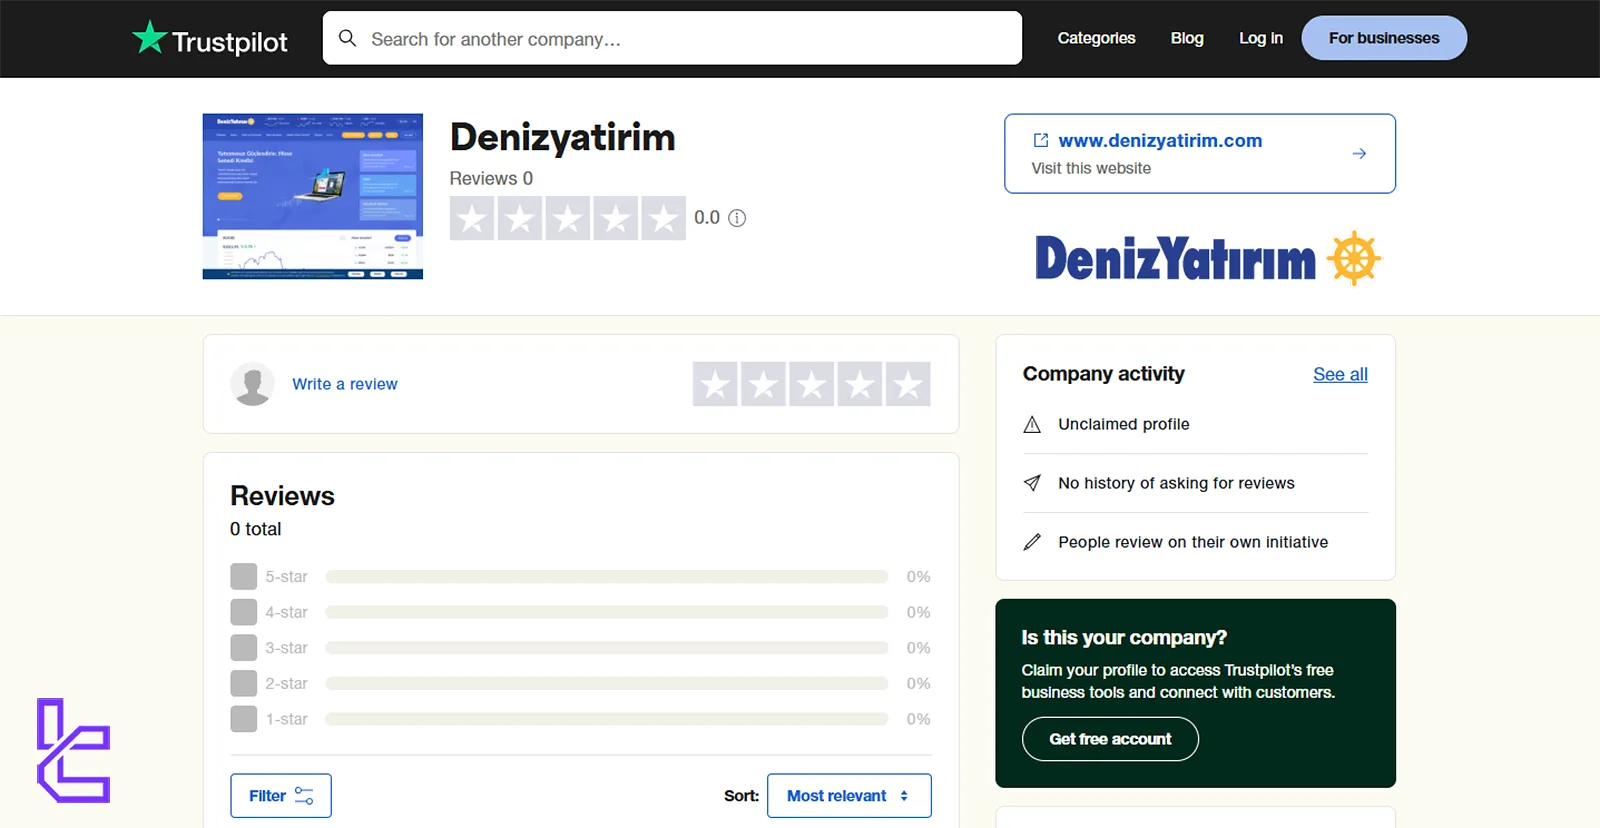Screen dimensions: 1600x828
Task: Click People review on their own initiative text
Action: click(x=1193, y=542)
